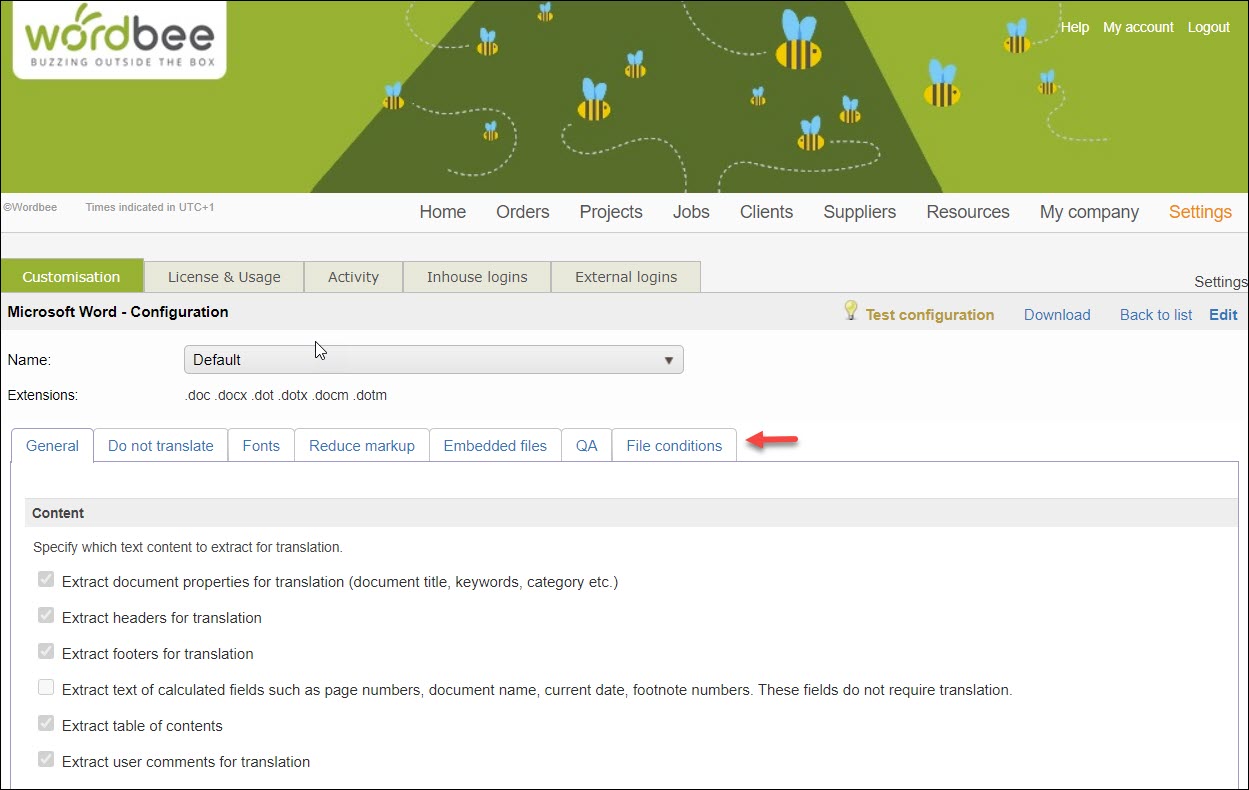Select the Embedded files tab
This screenshot has height=790, width=1249.
(x=495, y=446)
